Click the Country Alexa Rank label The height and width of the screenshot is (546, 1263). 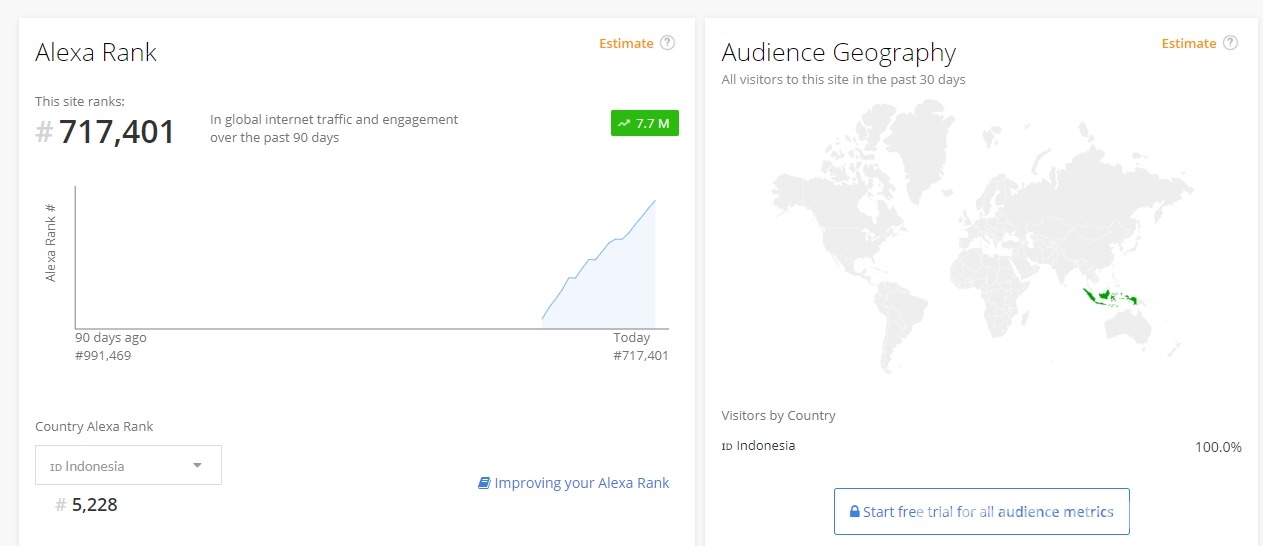tap(94, 426)
